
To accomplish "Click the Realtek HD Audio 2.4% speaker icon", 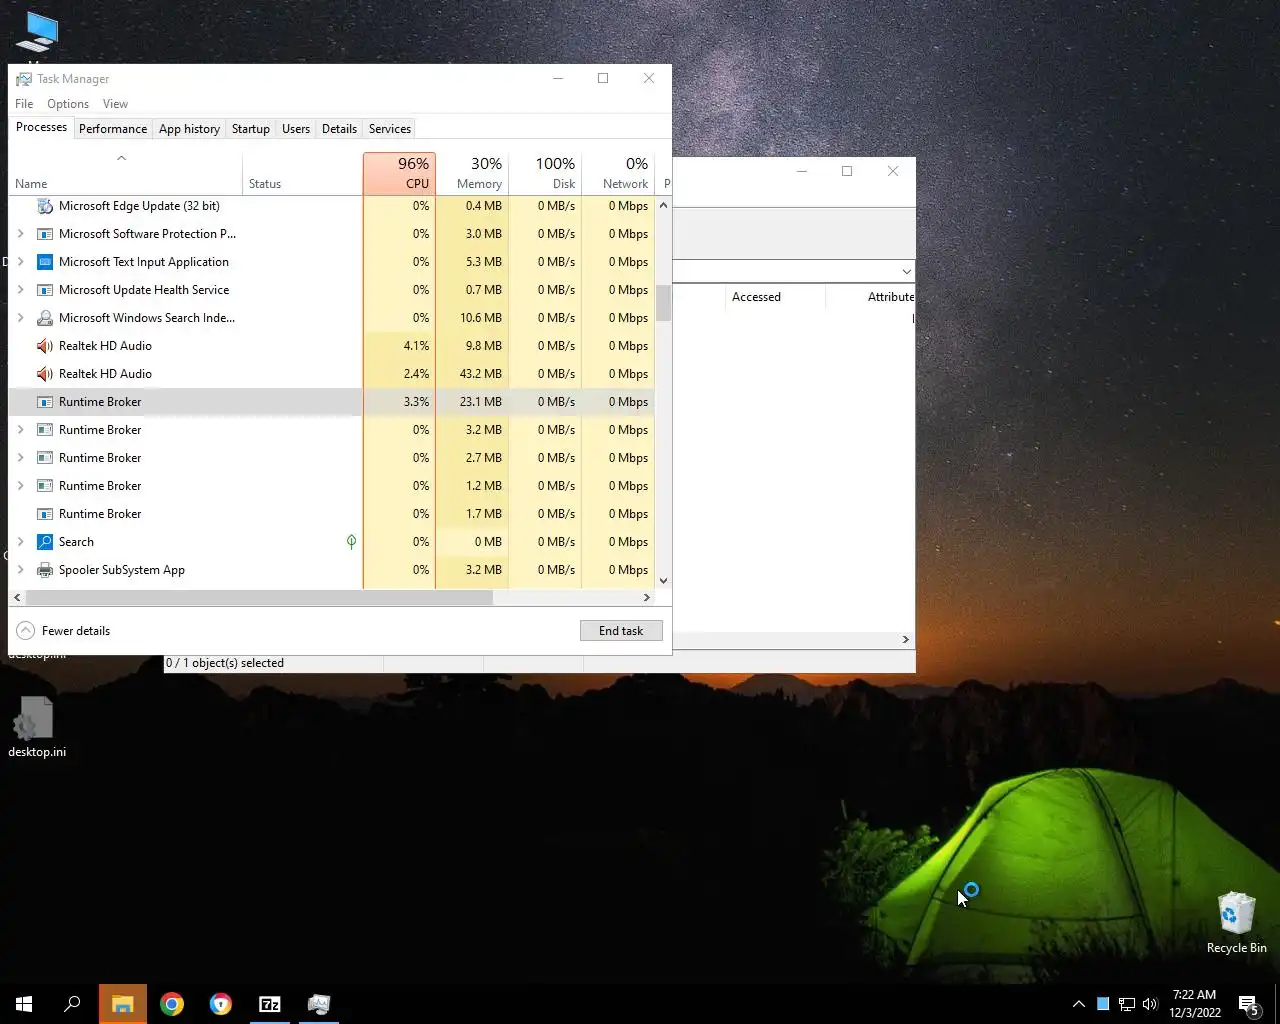I will point(45,374).
